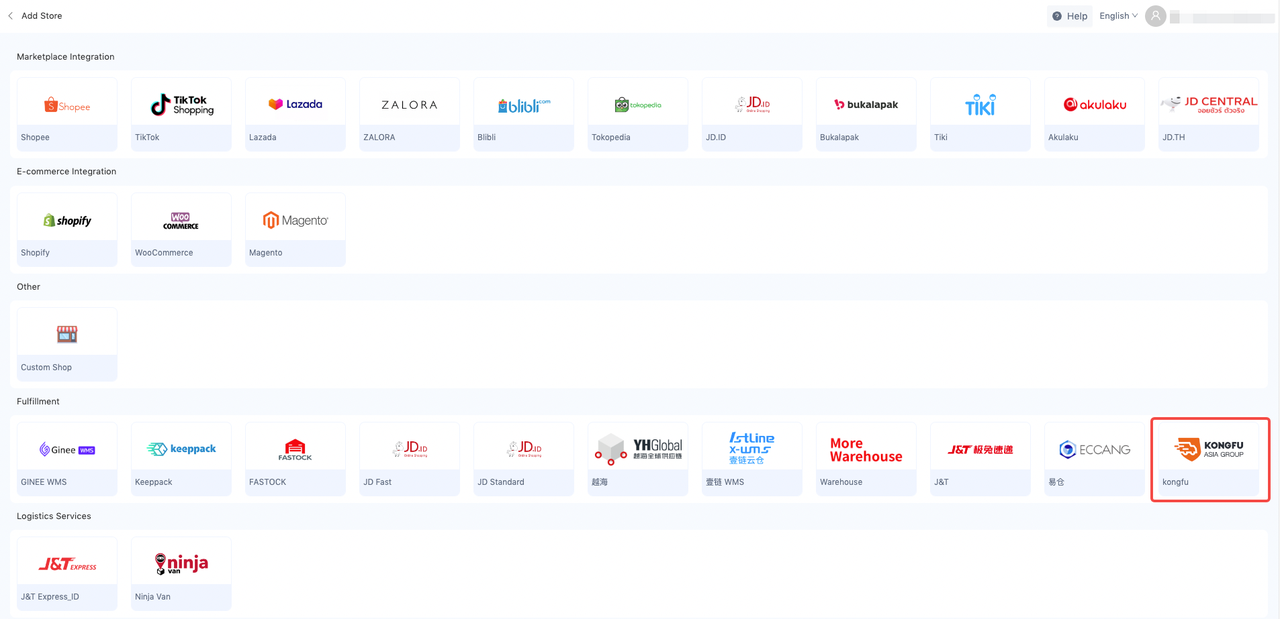Click the JD Standard label text
Image resolution: width=1280 pixels, height=619 pixels.
click(x=500, y=482)
